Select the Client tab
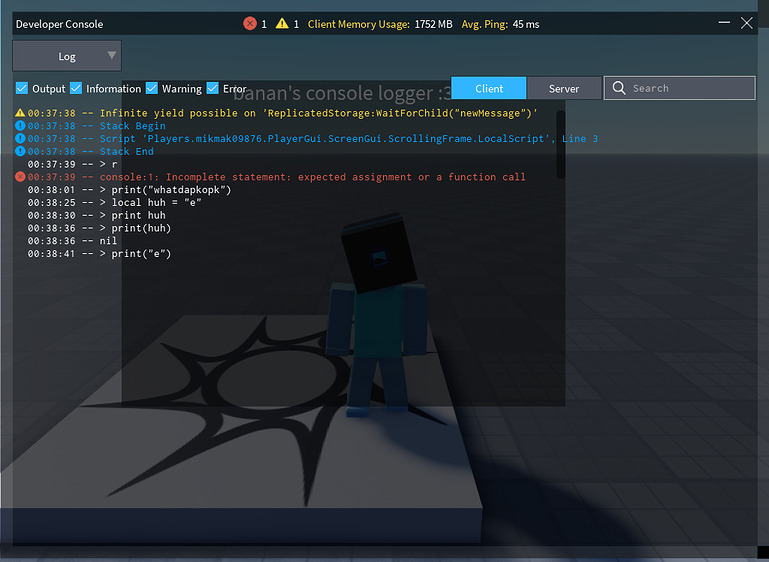 pos(489,88)
